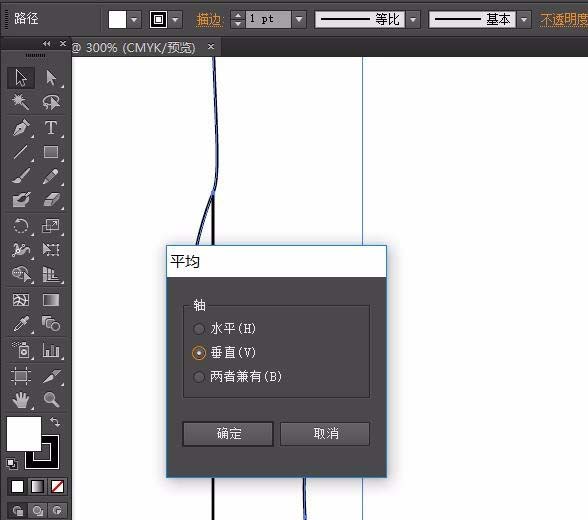Switch to Draw Normal mode

18,511
